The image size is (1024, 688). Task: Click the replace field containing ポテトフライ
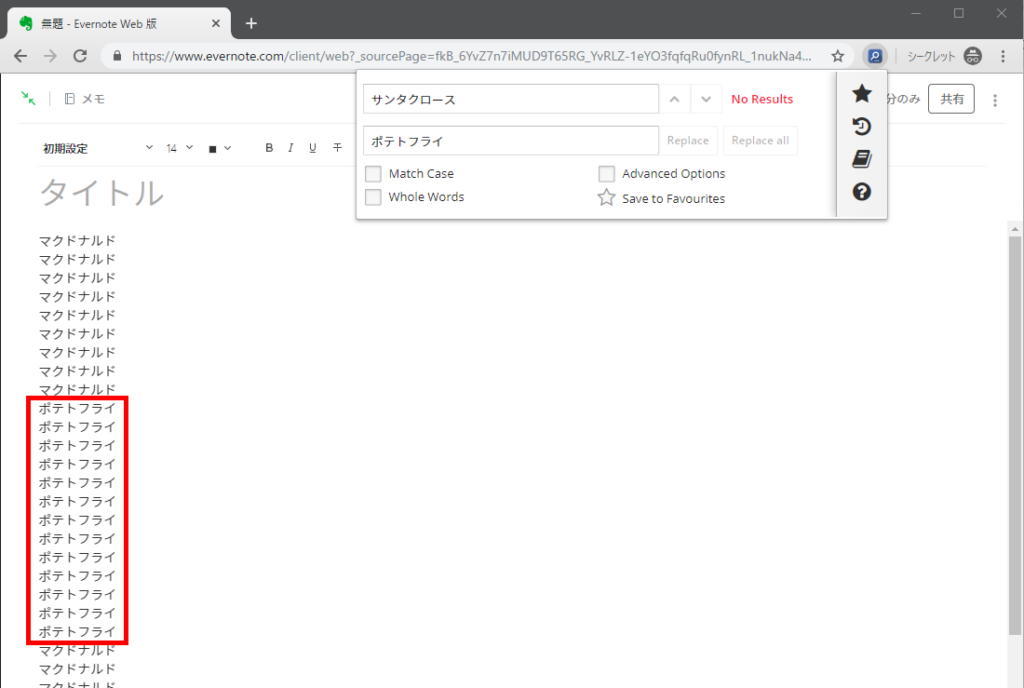click(511, 140)
